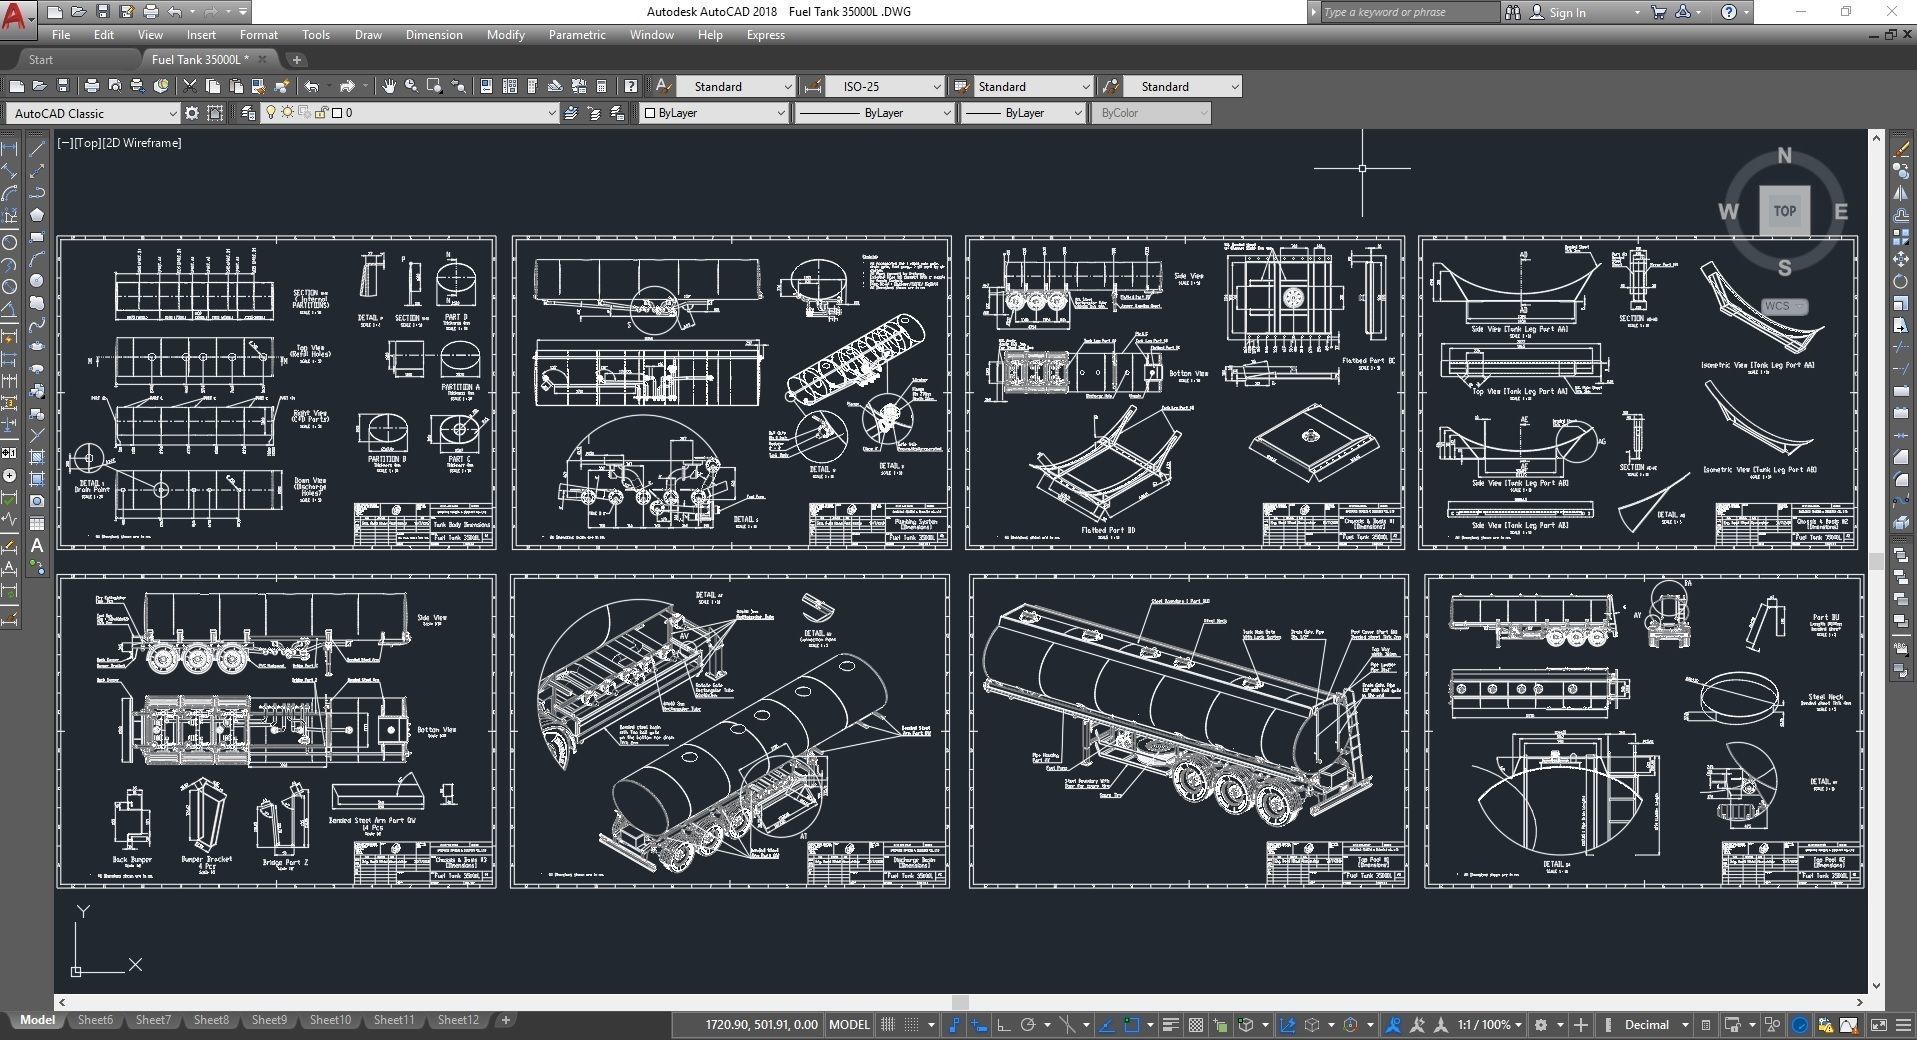Select the Table draw tool
Viewport: 1917px width, 1040px height.
point(37,524)
